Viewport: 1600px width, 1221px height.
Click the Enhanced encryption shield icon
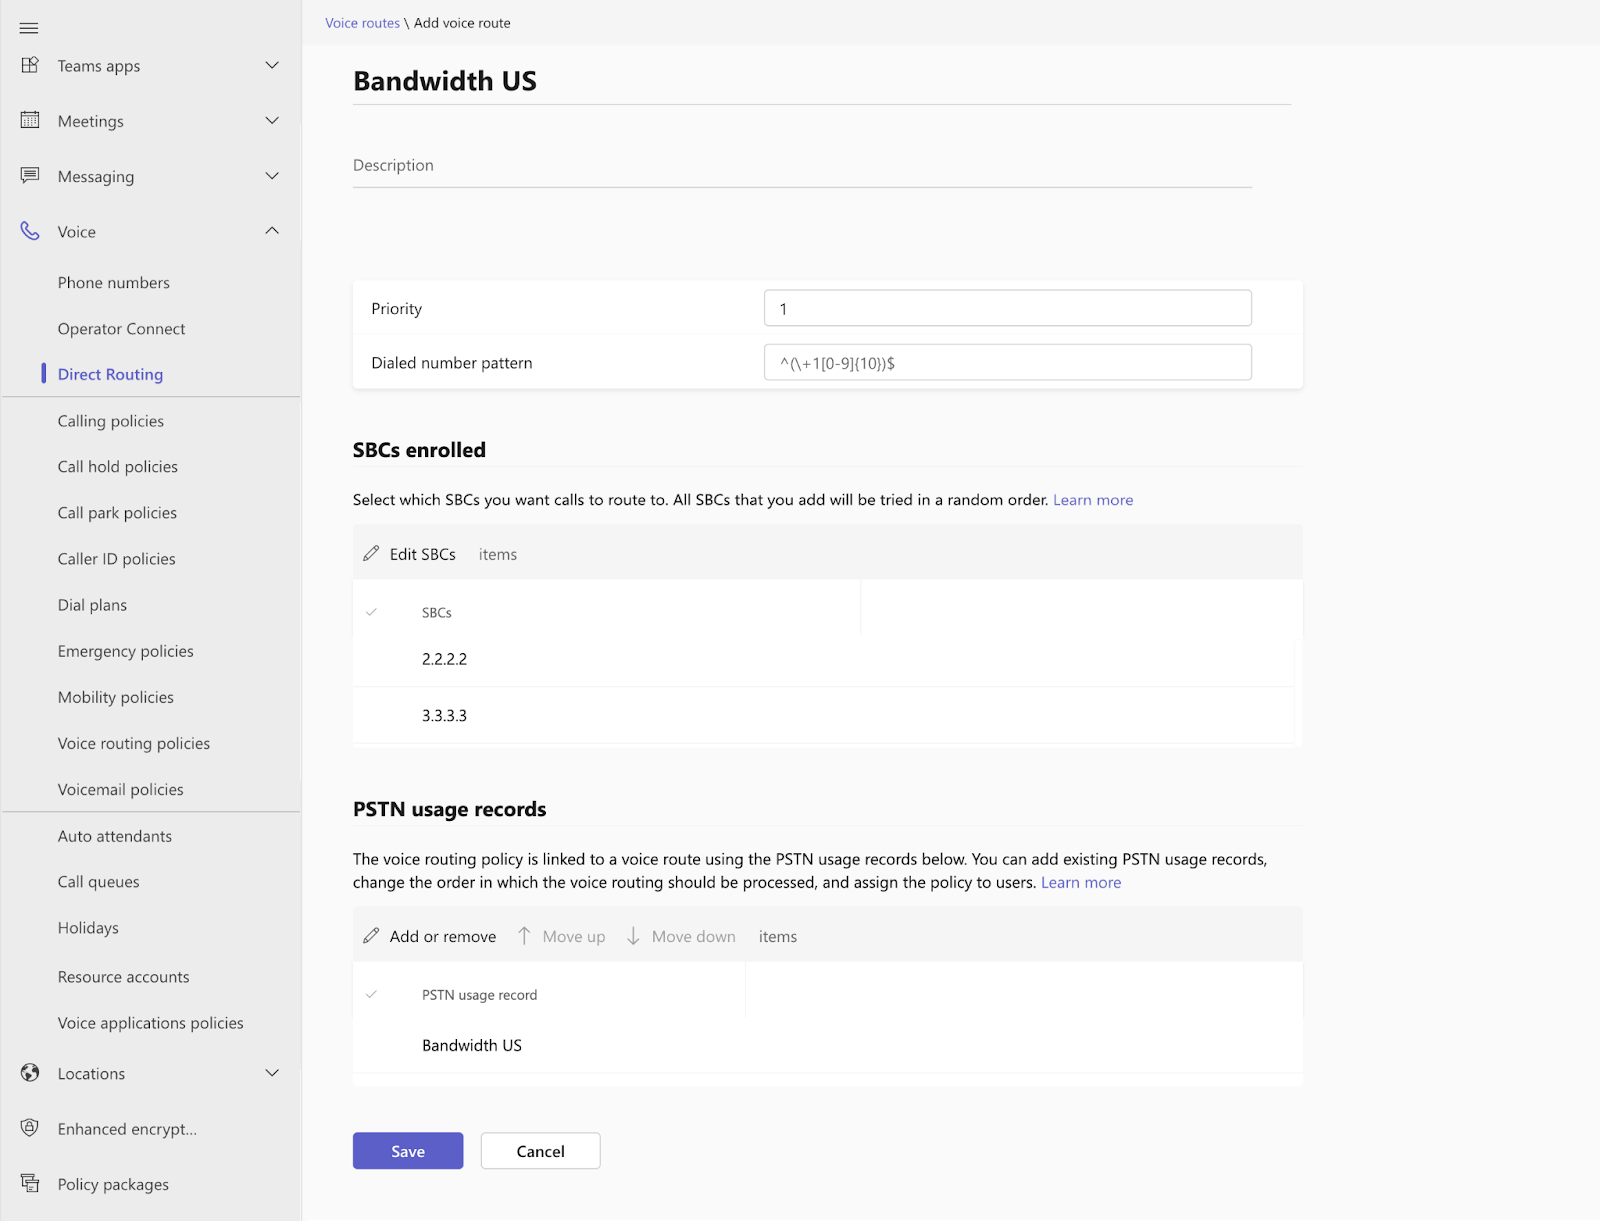(30, 1128)
